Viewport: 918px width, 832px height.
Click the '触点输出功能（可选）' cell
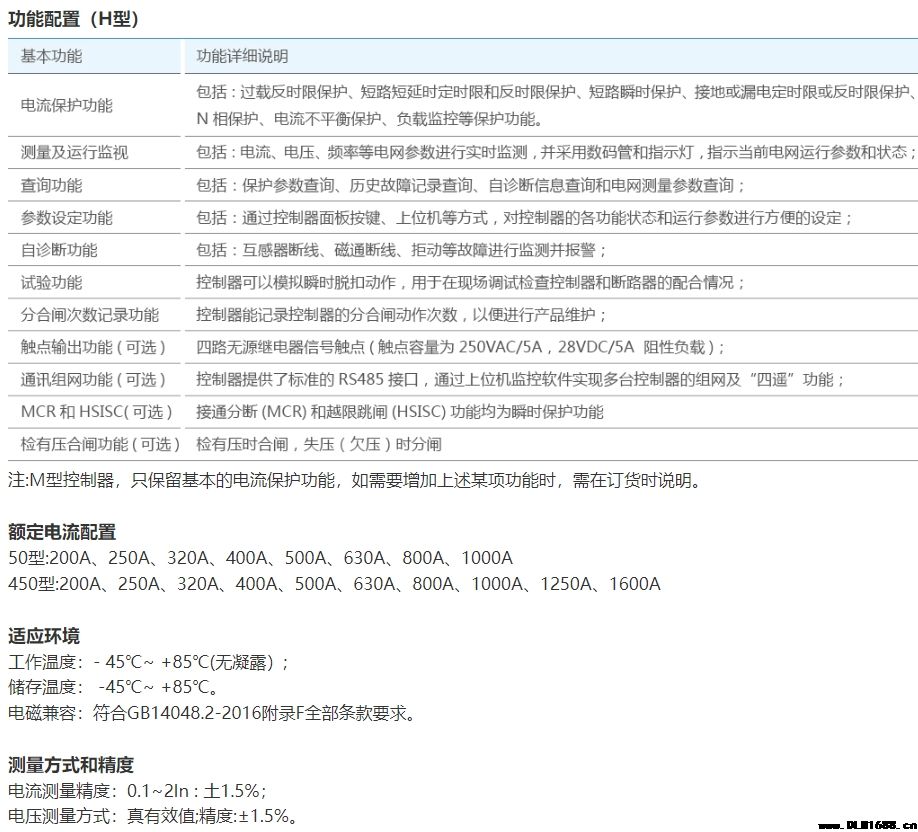(x=94, y=347)
